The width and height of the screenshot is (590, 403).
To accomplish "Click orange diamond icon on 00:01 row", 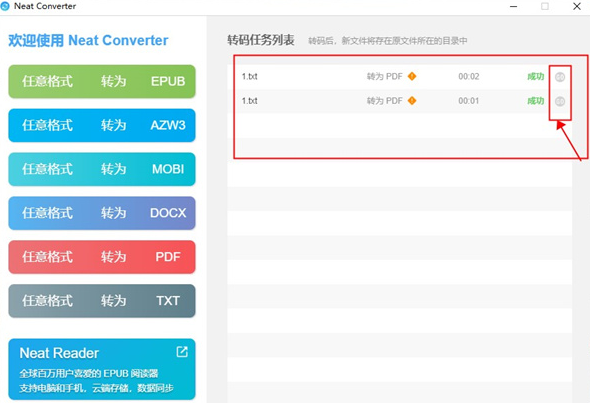I will coord(412,101).
